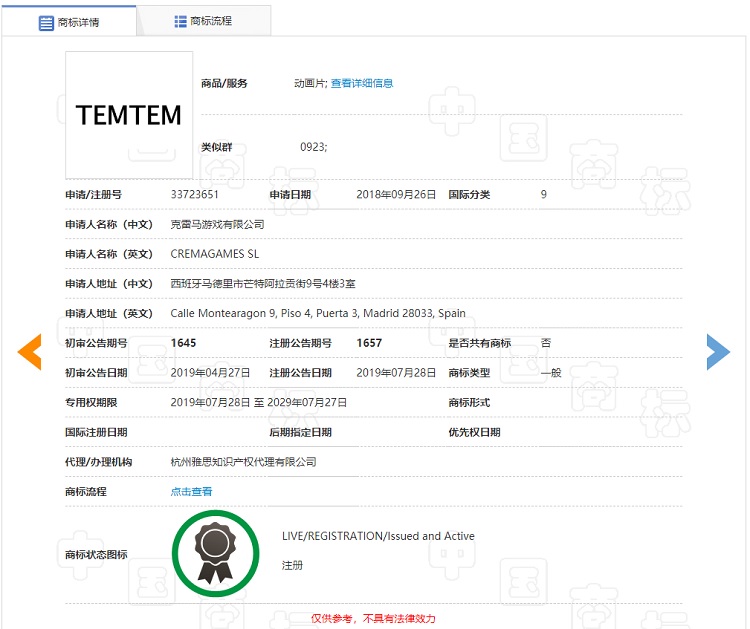Click similar group code 0923
Image resolution: width=750 pixels, height=629 pixels.
(x=313, y=147)
